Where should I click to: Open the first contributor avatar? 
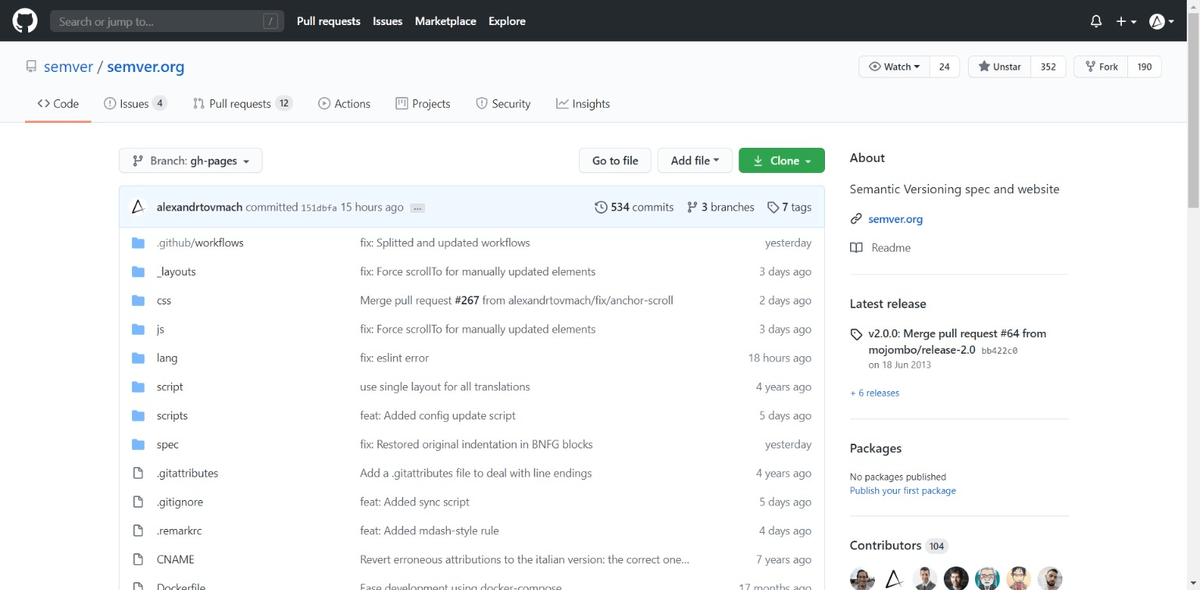[x=862, y=579]
